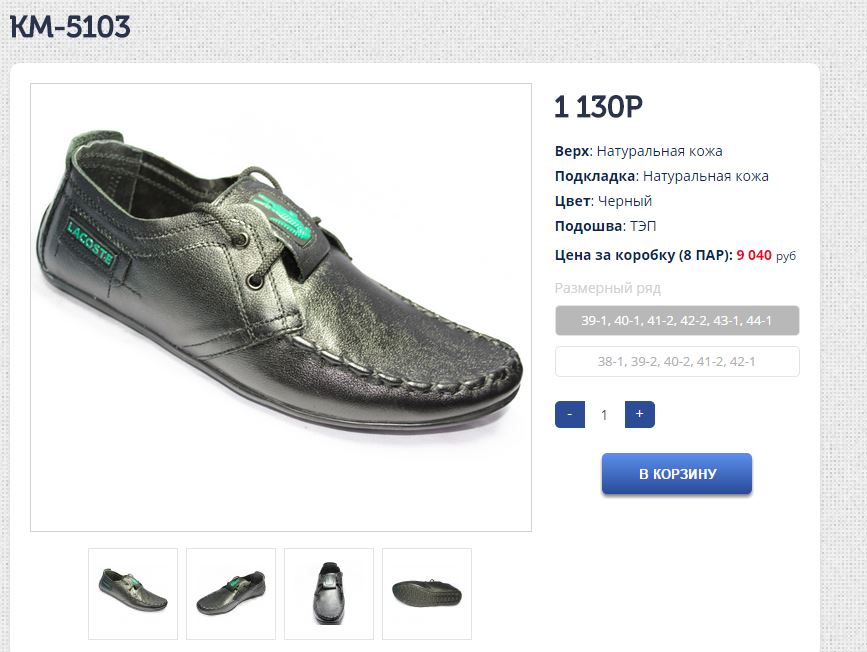Screen dimensions: 867x652
Task: Click the 1 130Р price
Action: coord(597,107)
